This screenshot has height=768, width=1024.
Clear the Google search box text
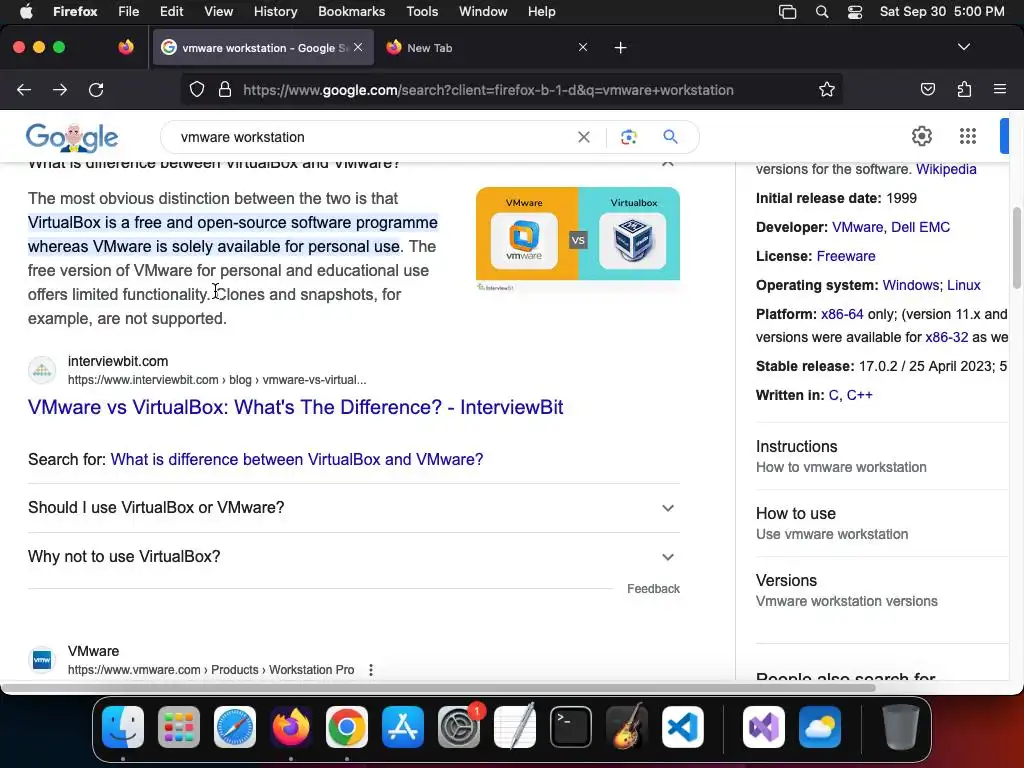point(584,137)
